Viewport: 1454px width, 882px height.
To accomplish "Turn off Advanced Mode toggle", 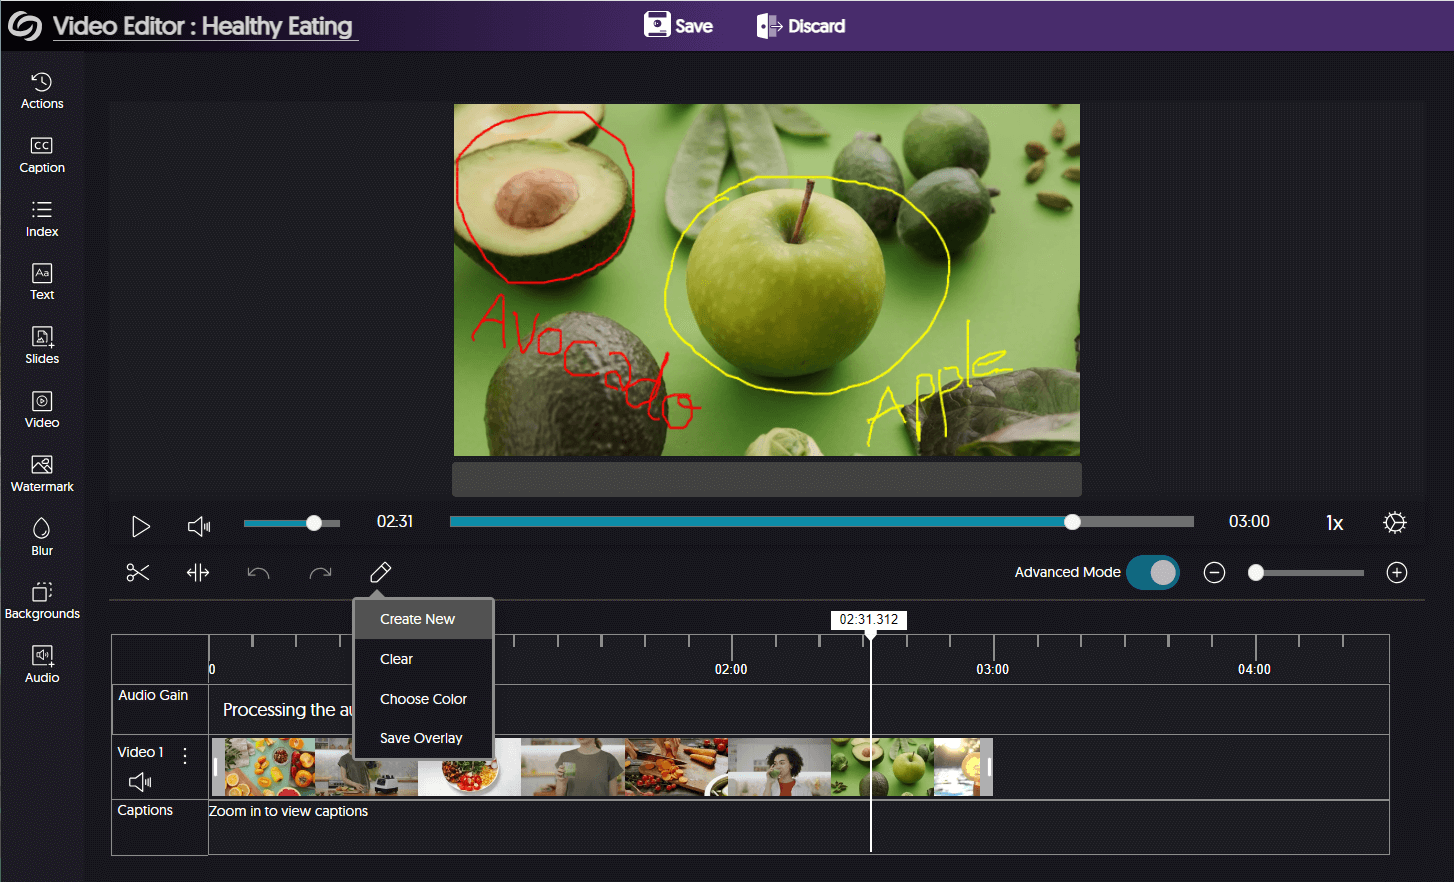I will click(x=1153, y=572).
